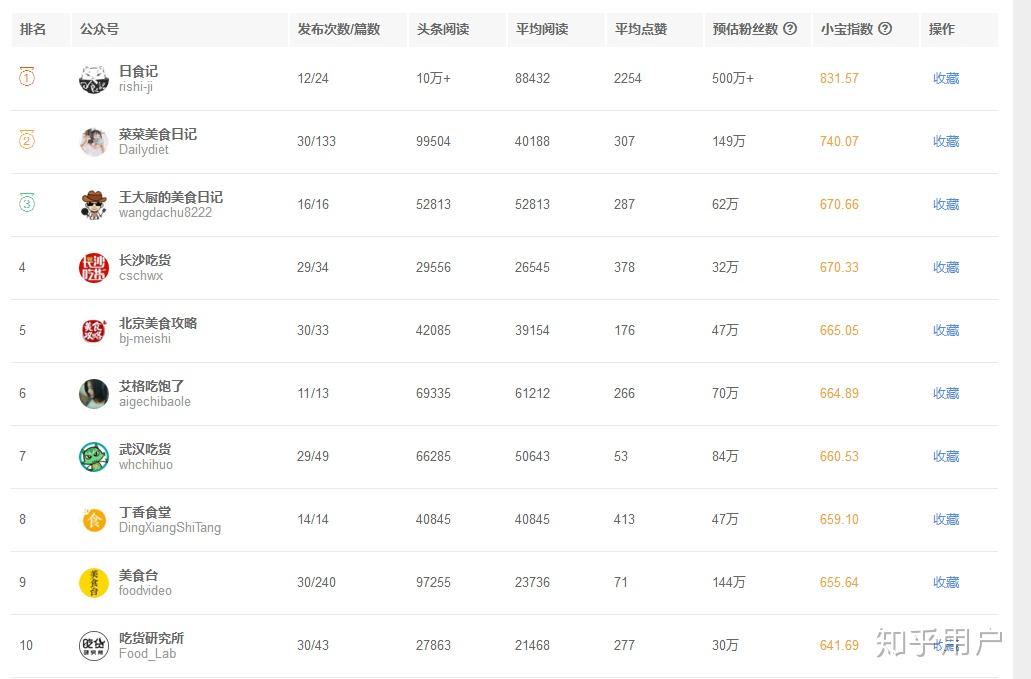The image size is (1031, 679).
Task: Sort by 平均阅读 column header
Action: tap(542, 29)
